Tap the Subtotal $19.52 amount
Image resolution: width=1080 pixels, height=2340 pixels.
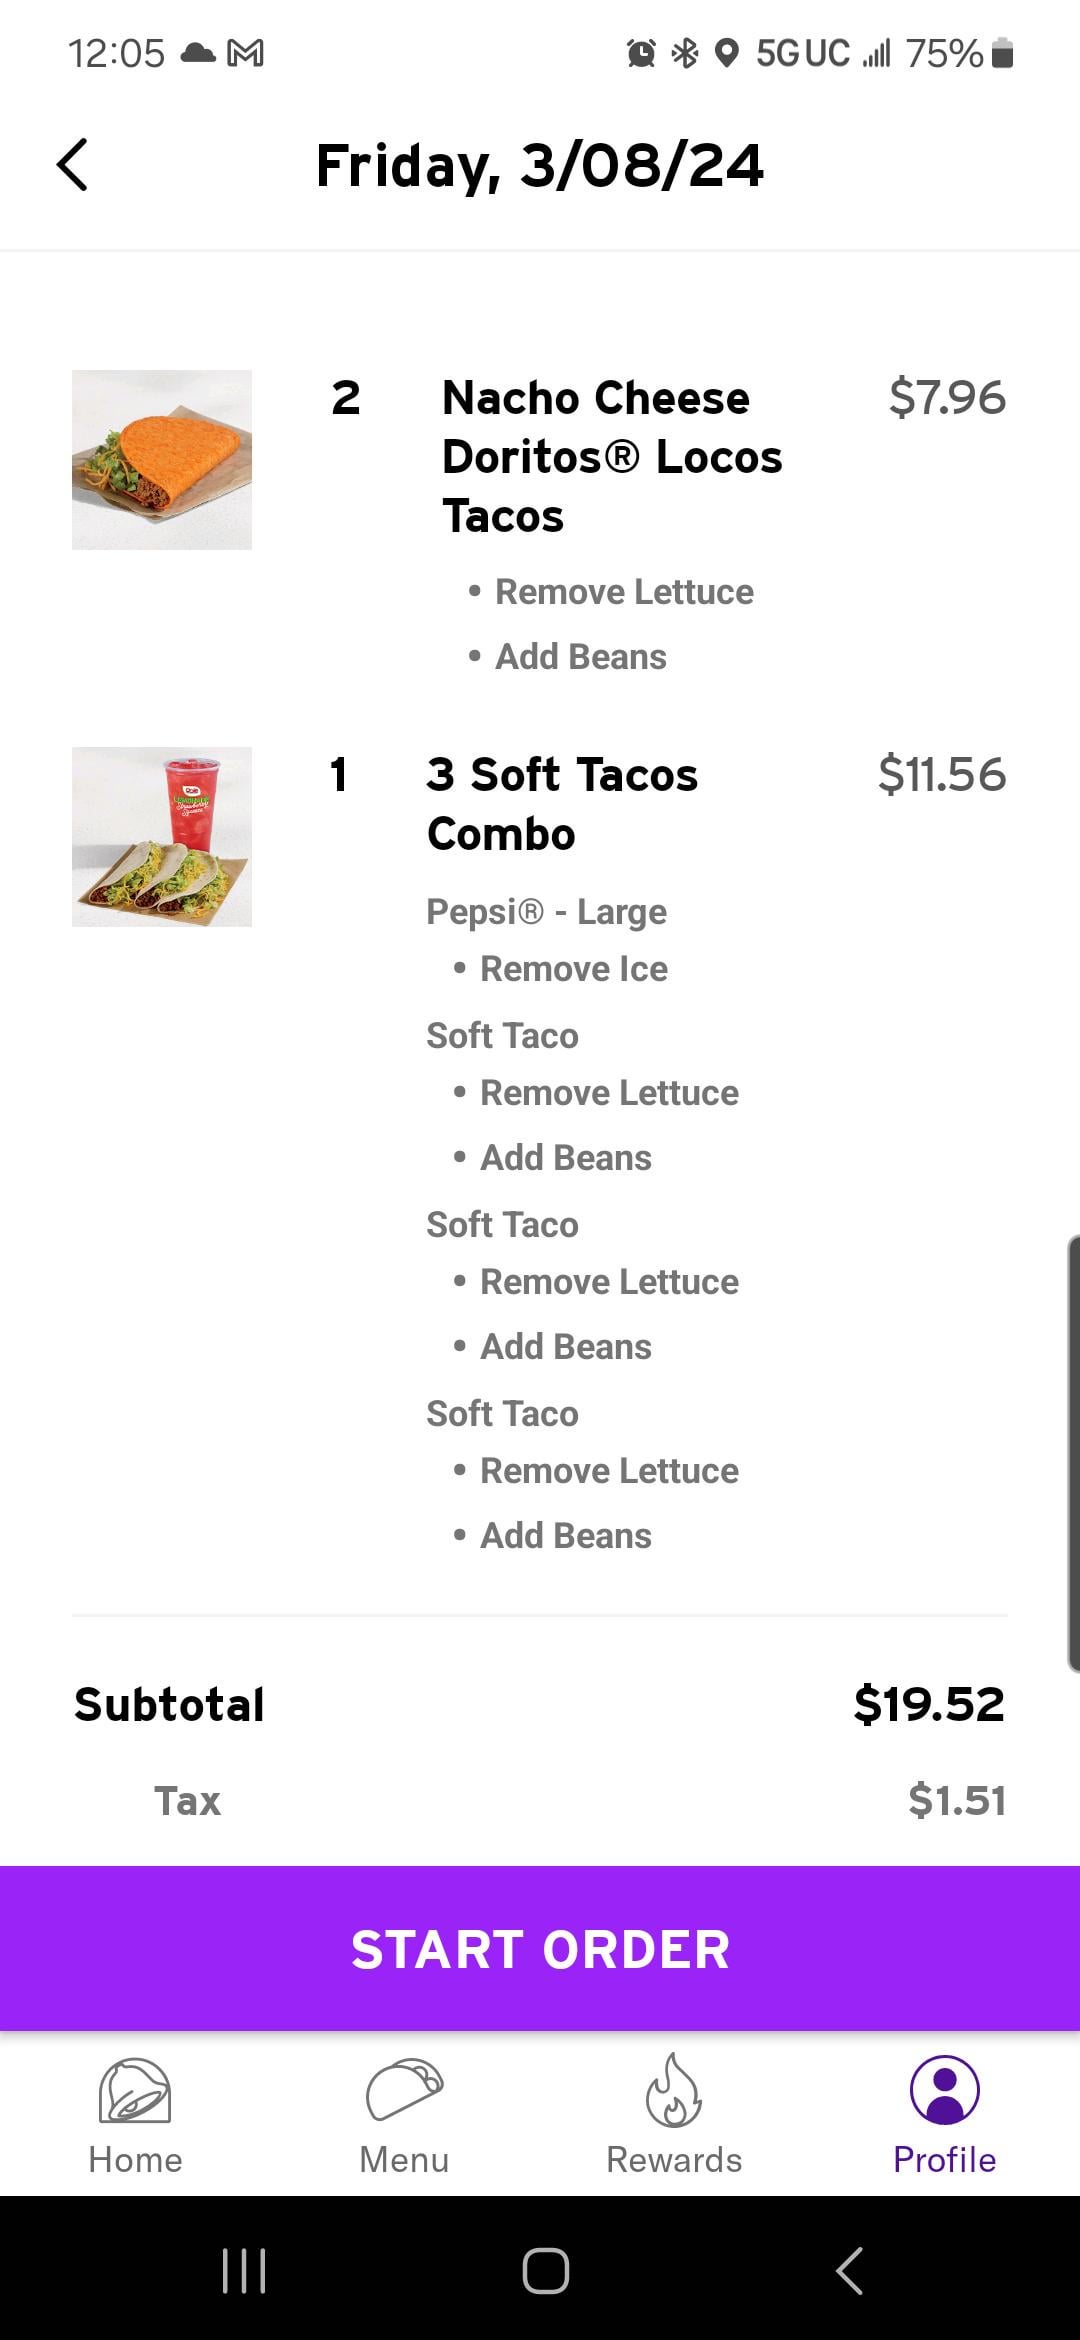tap(929, 1704)
